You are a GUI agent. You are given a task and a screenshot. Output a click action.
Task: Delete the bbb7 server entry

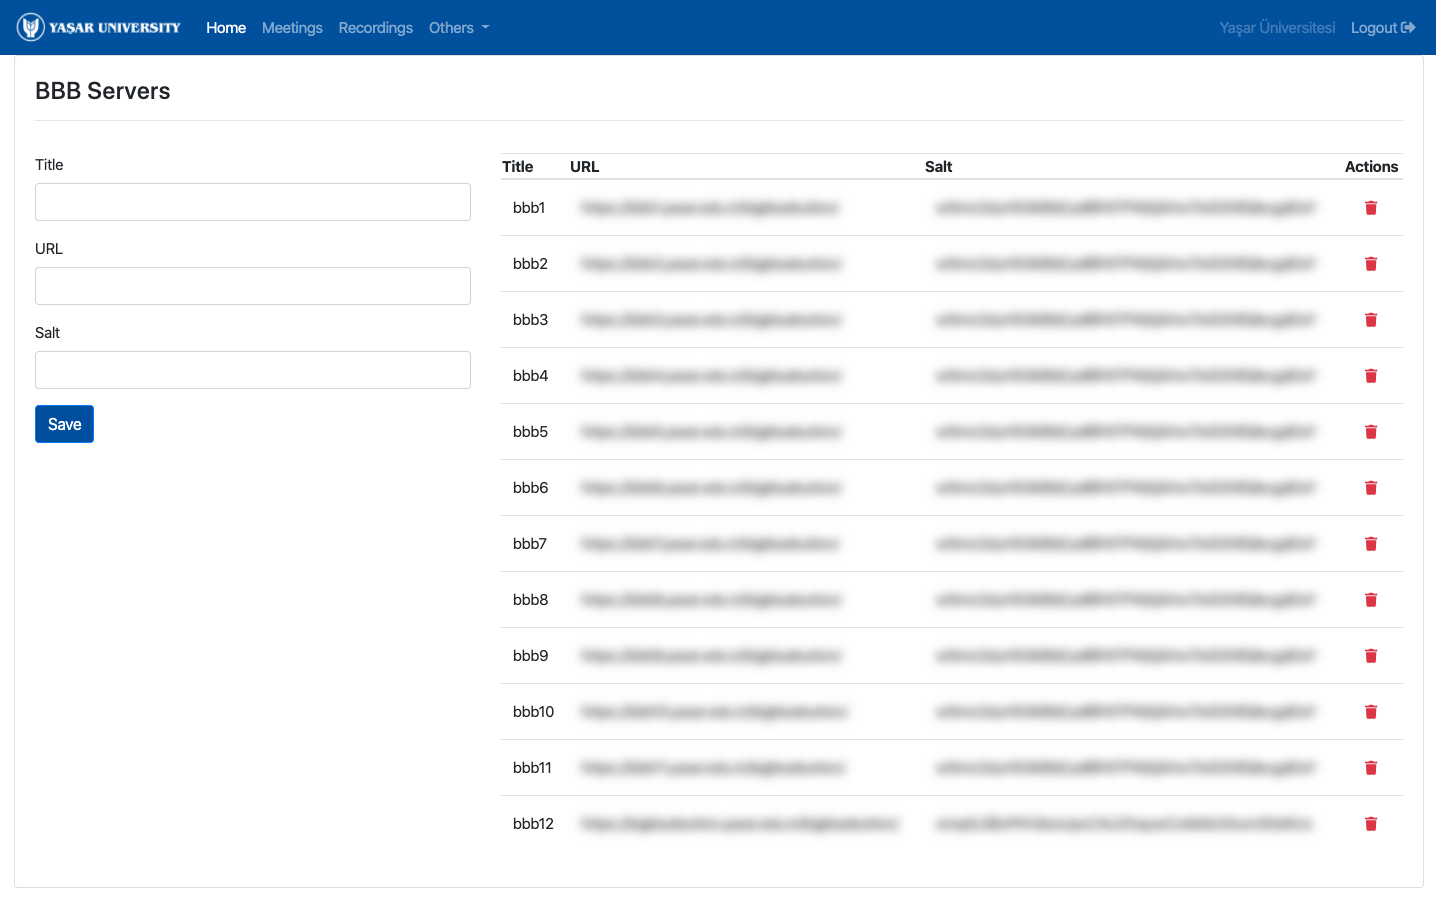pyautogui.click(x=1370, y=544)
